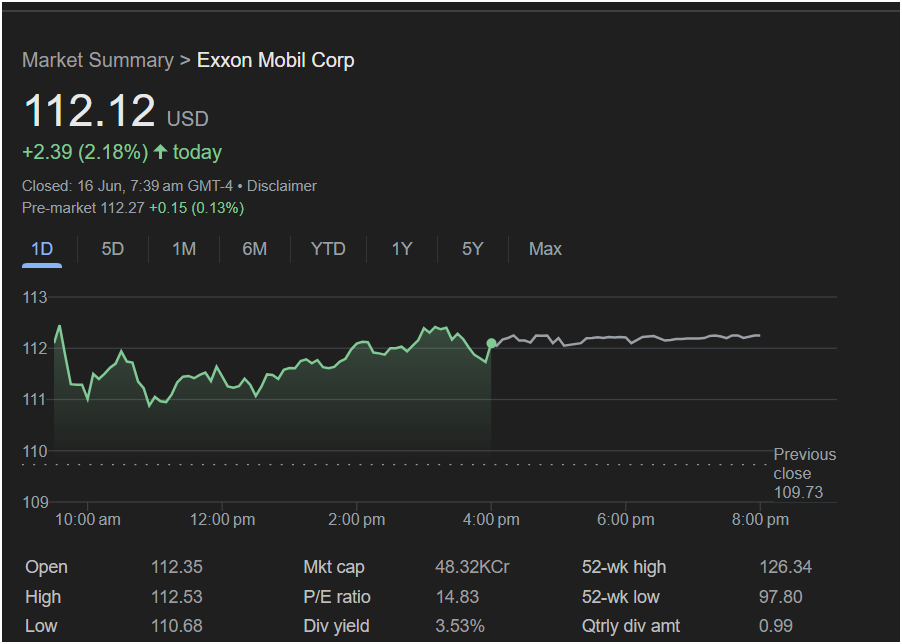Click the Qtrly div amt value 0.99

click(x=776, y=626)
